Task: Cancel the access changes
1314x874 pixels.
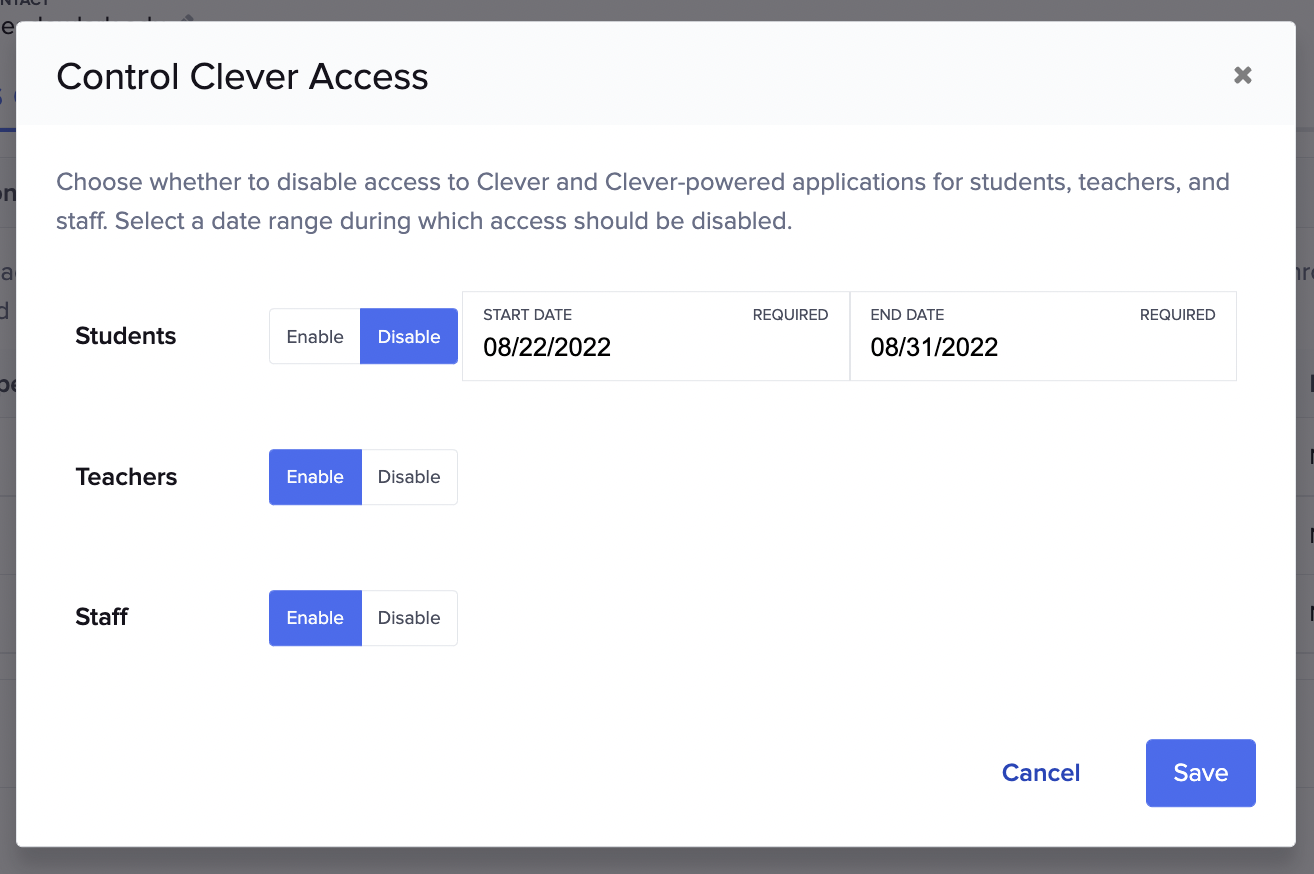Action: (1040, 772)
